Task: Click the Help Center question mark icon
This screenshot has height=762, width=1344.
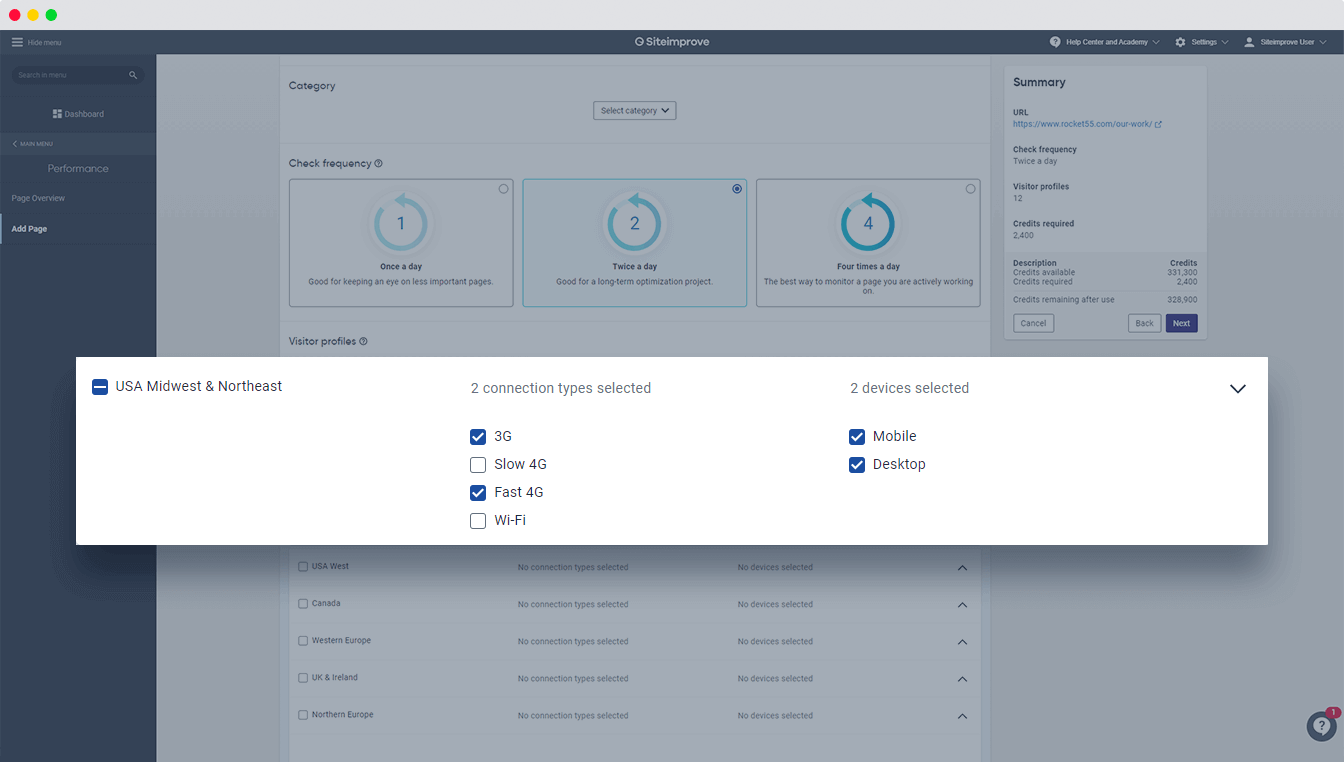Action: 1055,42
